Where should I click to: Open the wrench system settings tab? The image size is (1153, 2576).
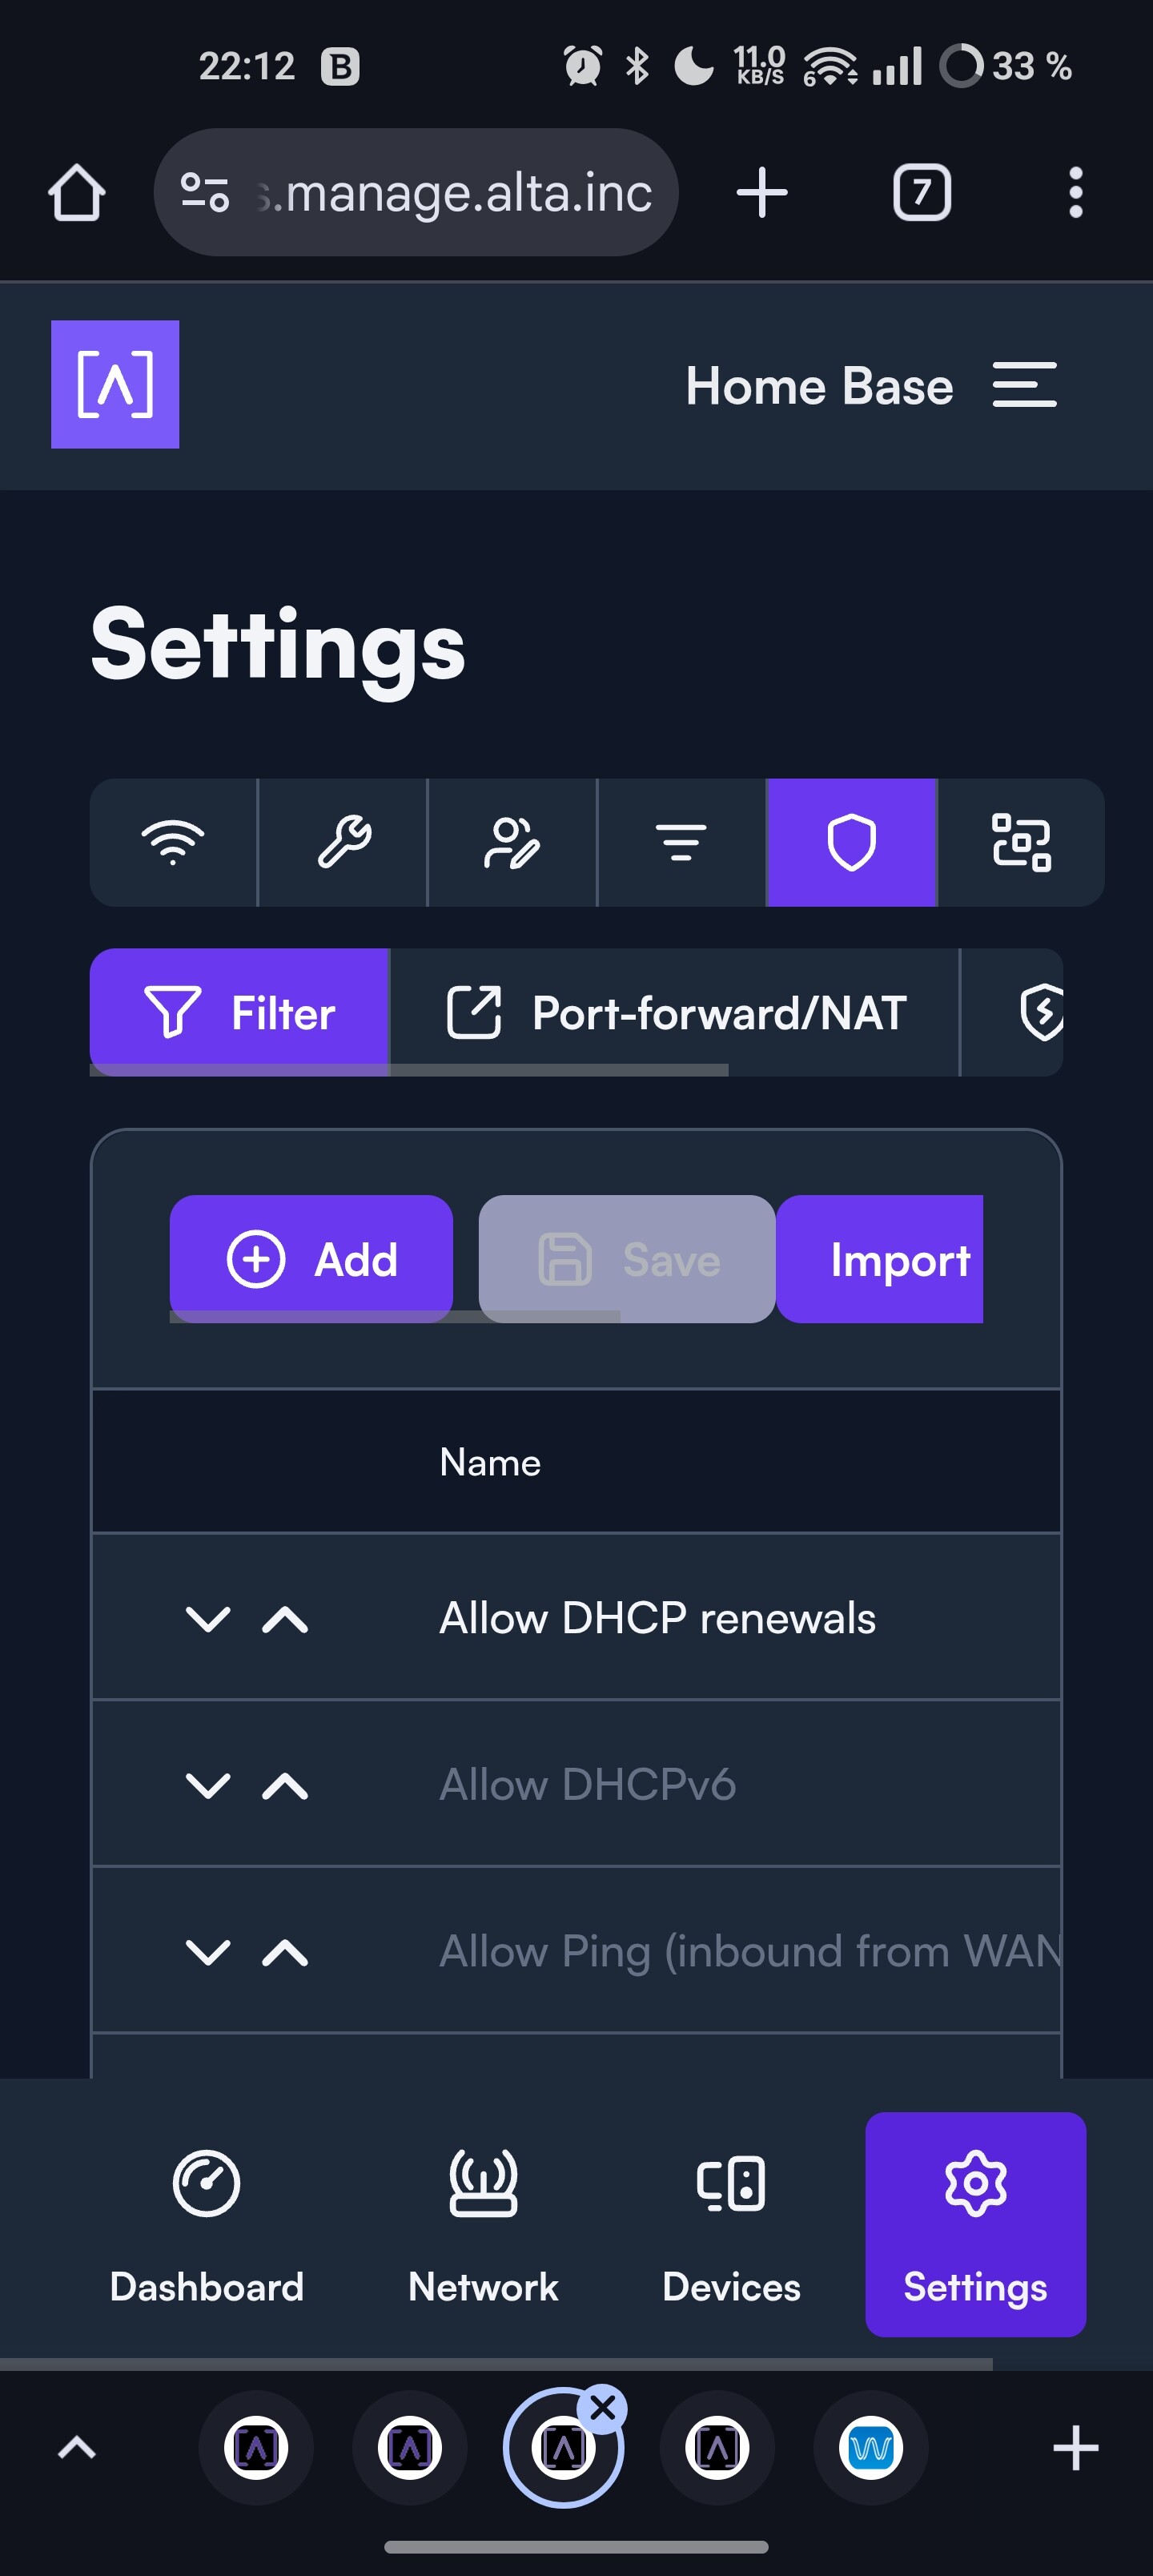[x=343, y=842]
